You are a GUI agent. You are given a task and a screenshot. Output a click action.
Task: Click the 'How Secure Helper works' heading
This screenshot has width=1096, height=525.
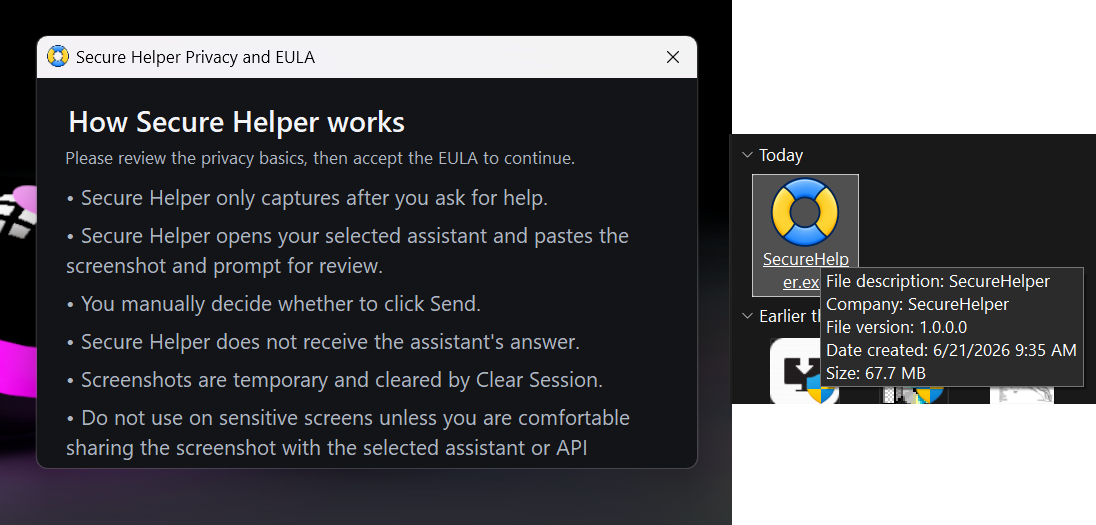[236, 122]
